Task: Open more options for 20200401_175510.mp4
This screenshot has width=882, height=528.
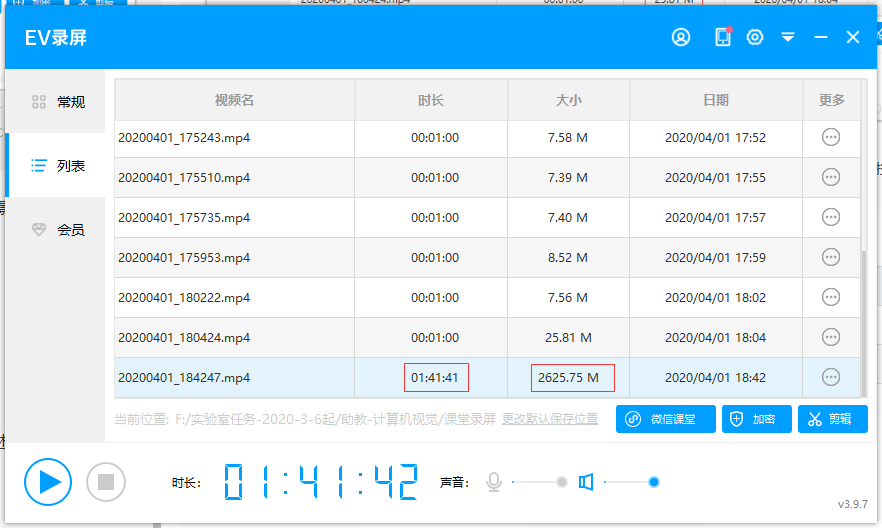Action: [x=831, y=177]
